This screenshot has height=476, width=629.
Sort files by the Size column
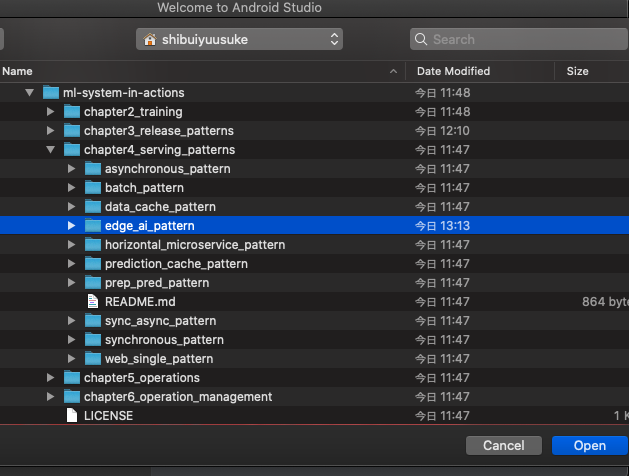click(592, 71)
